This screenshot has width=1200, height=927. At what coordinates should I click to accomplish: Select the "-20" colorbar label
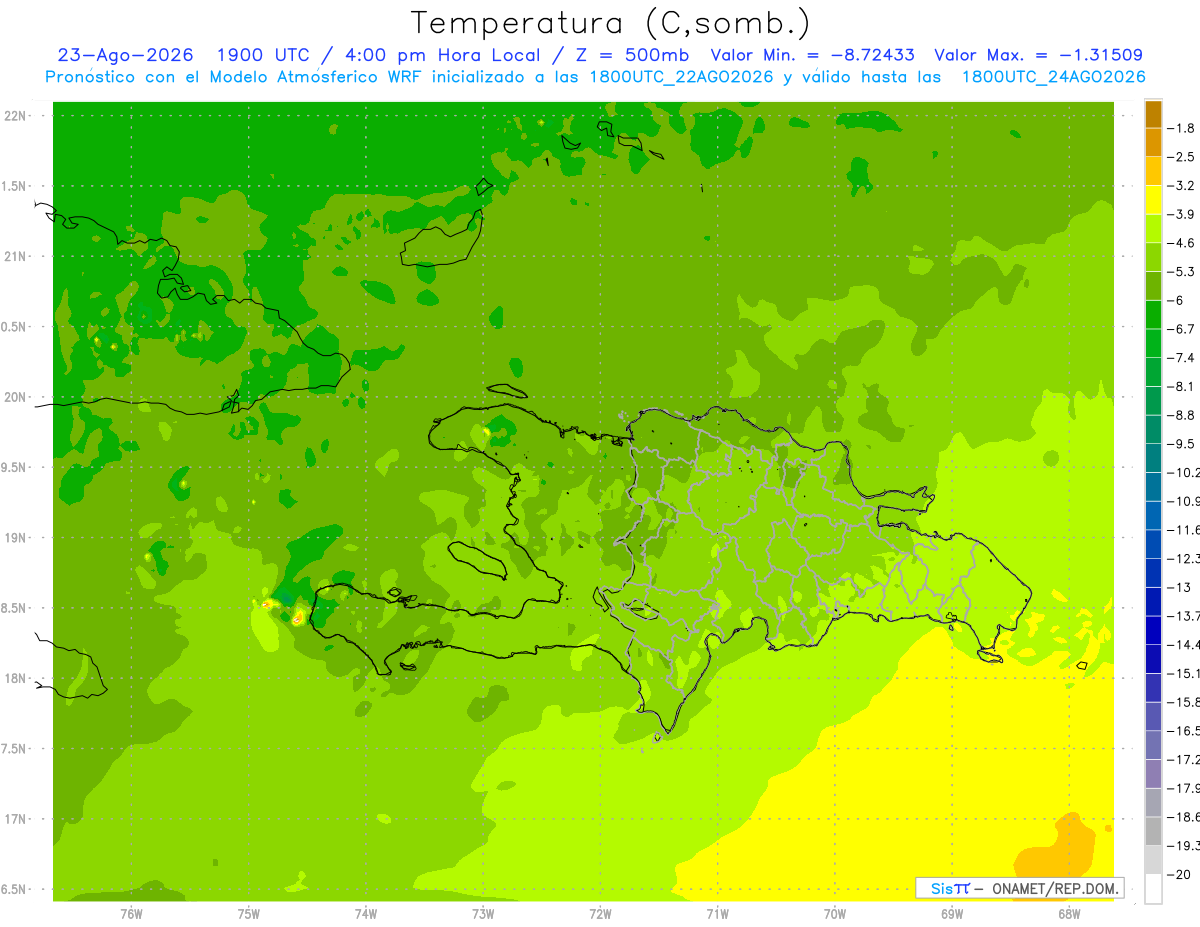1179,874
